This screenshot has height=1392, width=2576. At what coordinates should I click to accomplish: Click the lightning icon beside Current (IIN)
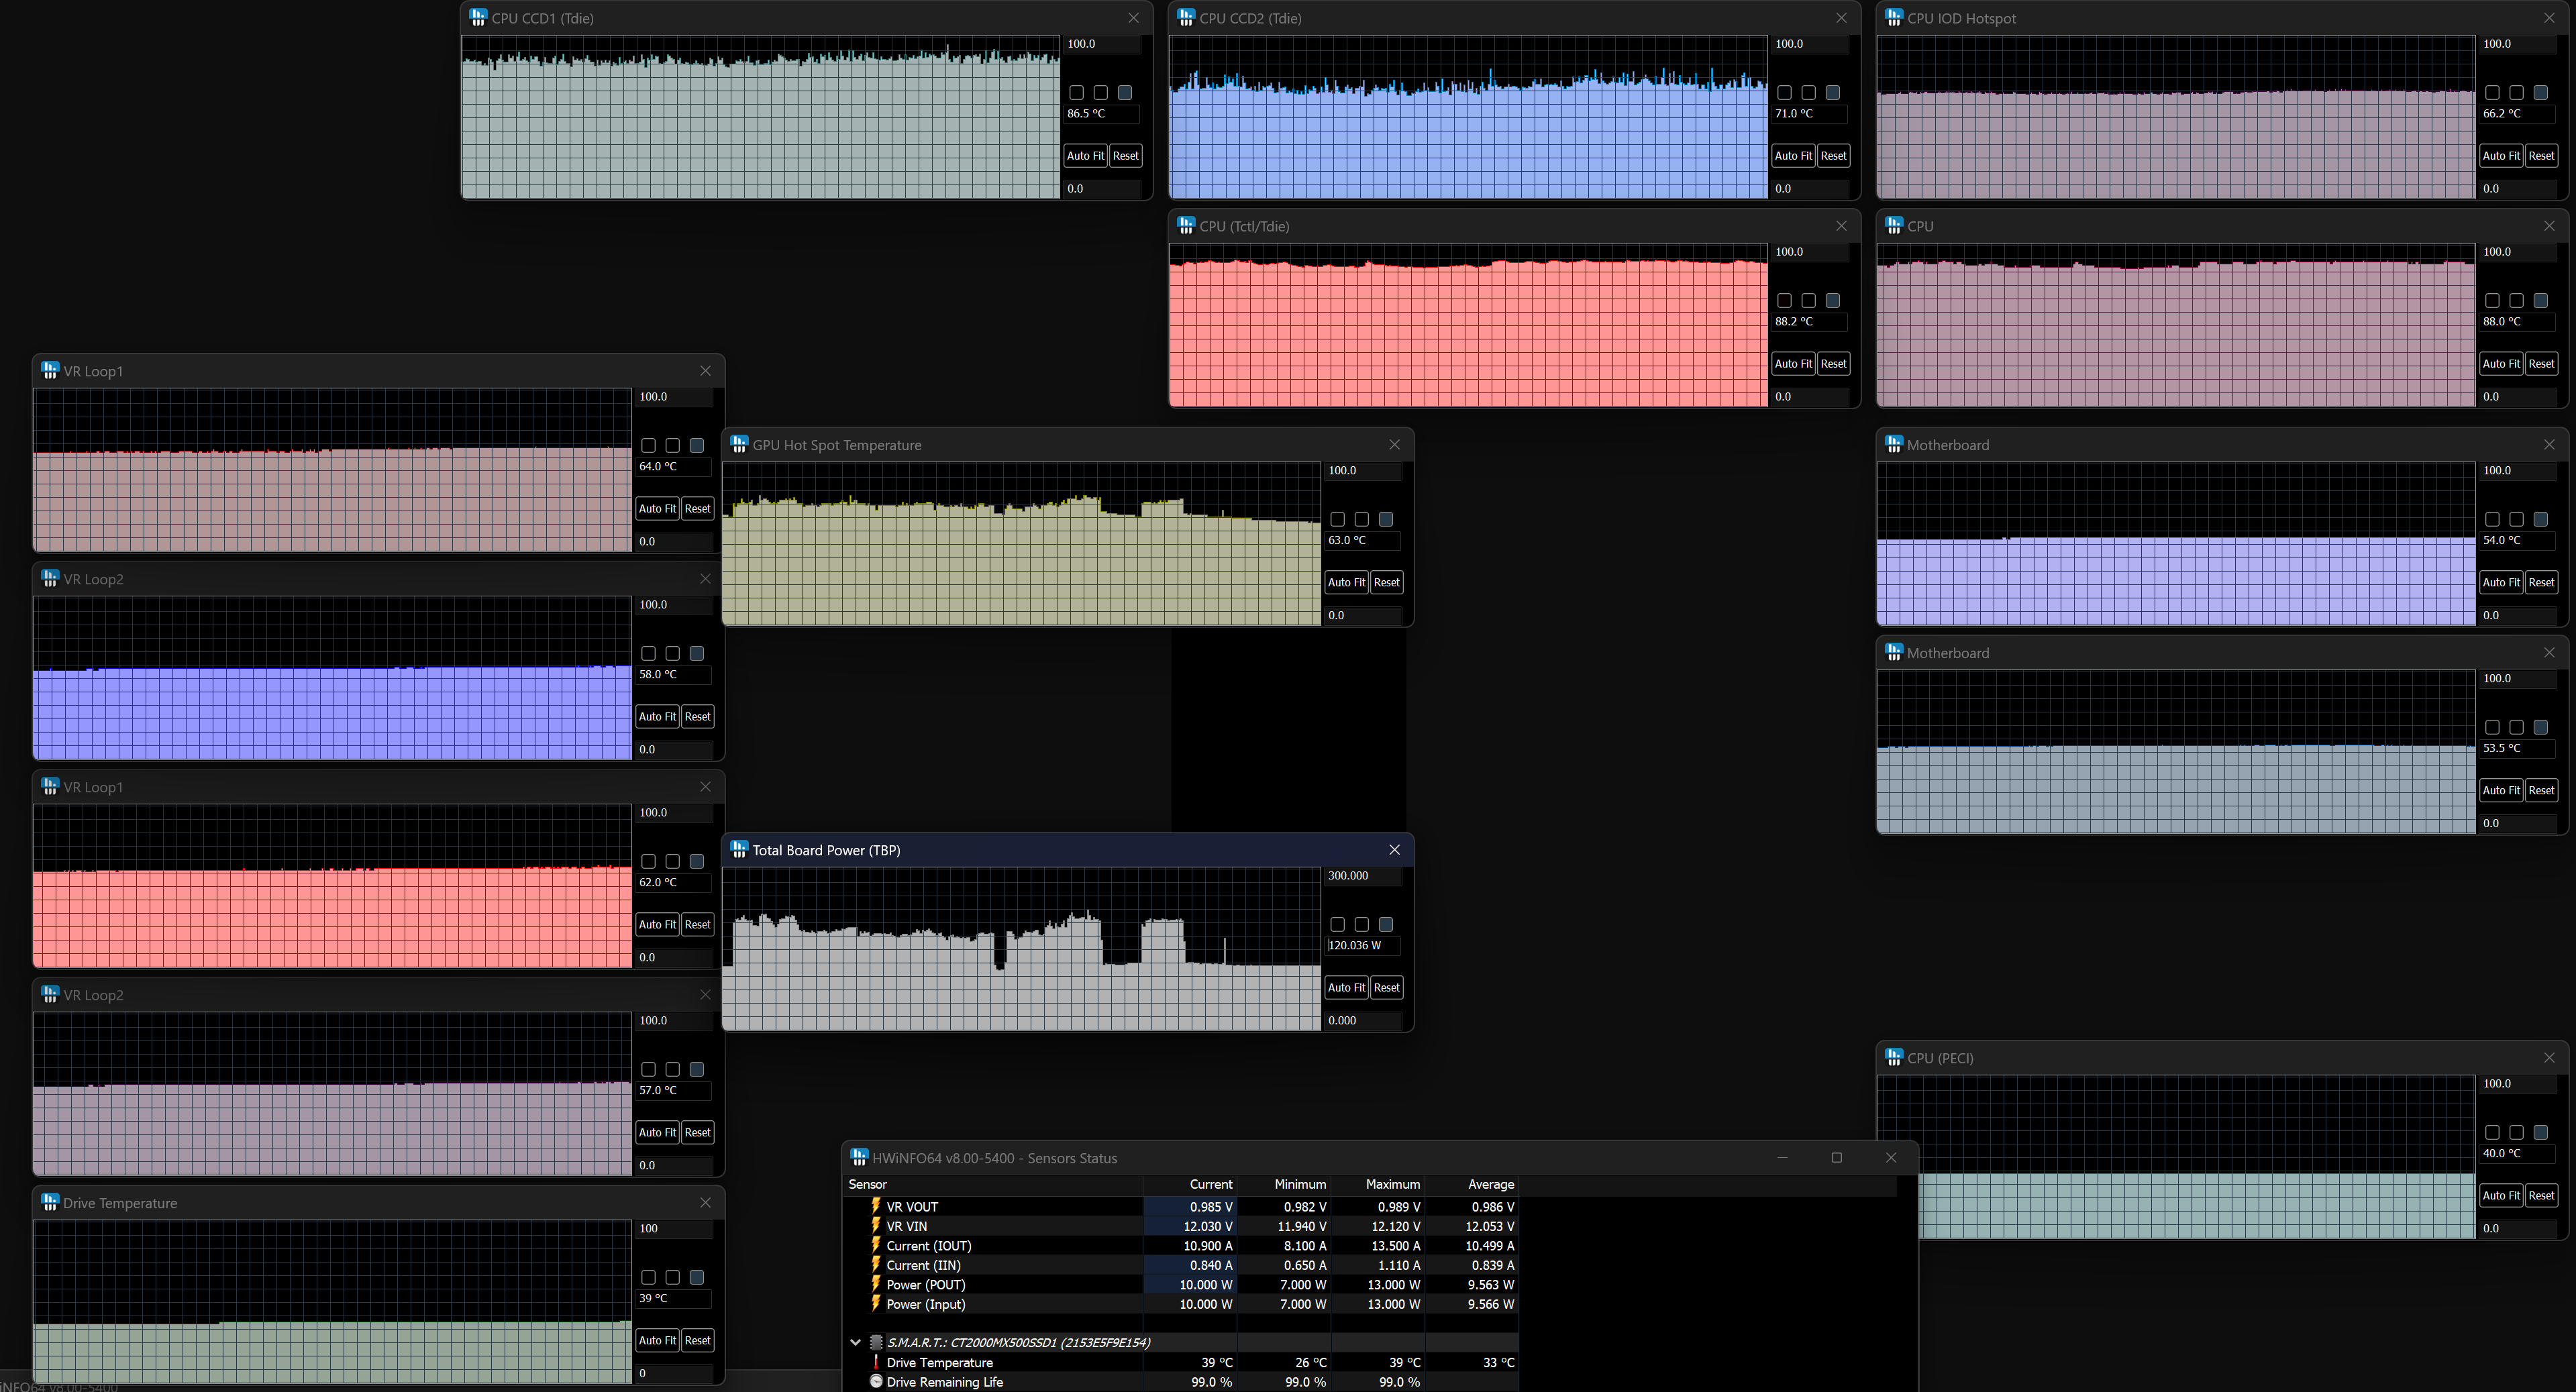(x=876, y=1264)
